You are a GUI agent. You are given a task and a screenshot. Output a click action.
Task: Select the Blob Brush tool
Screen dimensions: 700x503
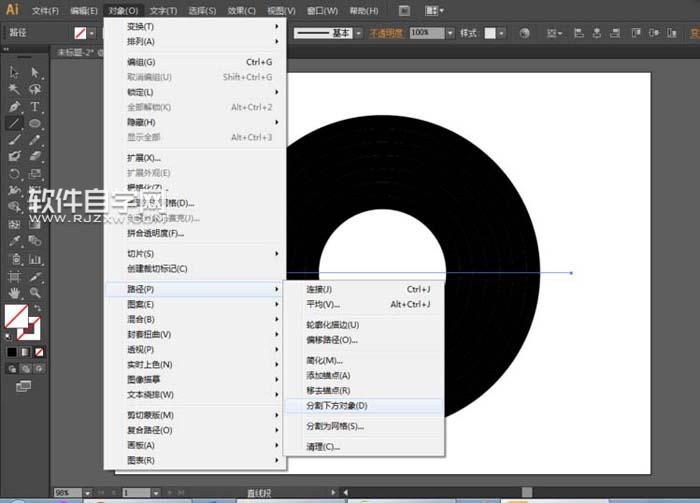click(x=14, y=156)
